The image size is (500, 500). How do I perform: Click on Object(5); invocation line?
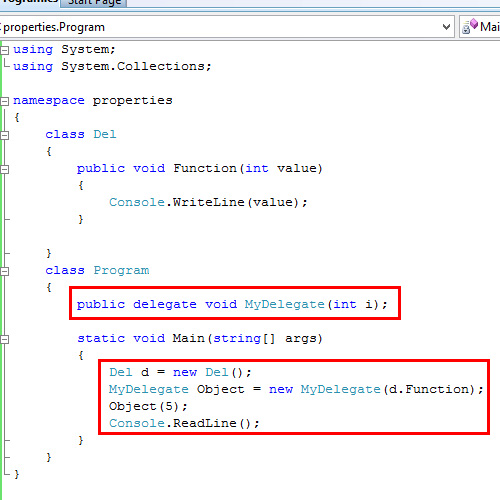click(x=148, y=406)
